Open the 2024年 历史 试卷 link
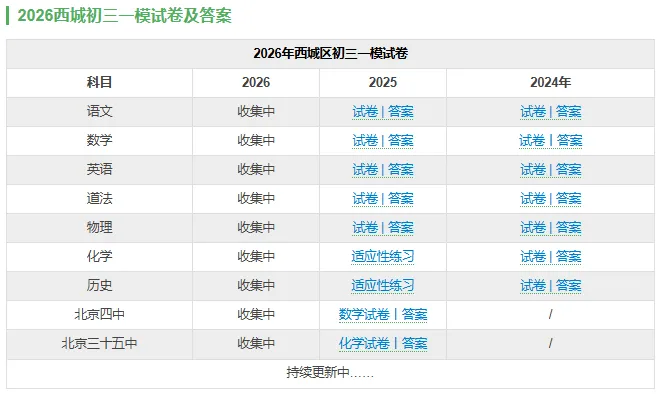Viewport: 659px width, 394px height. click(533, 286)
